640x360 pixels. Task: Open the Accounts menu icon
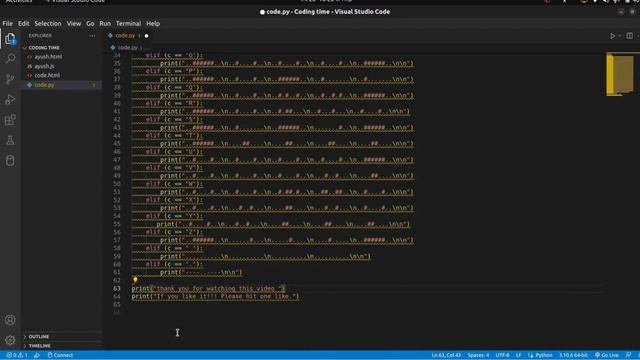click(10, 320)
